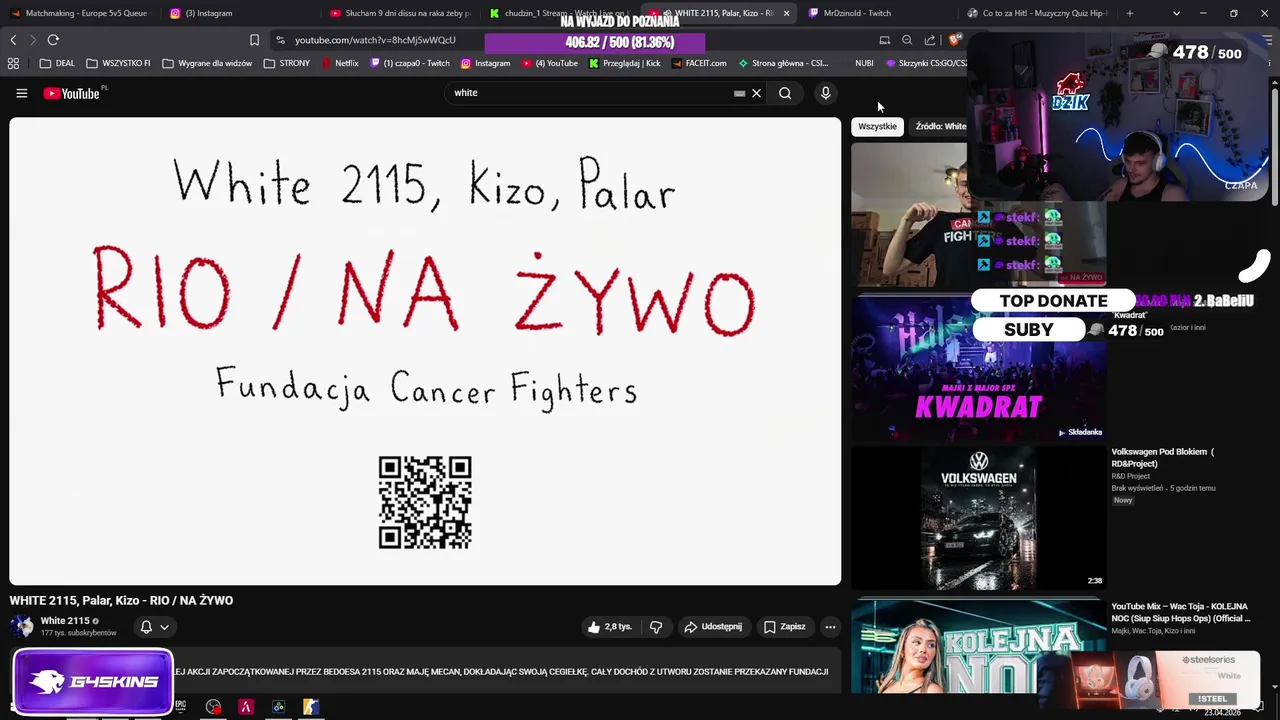This screenshot has height=720, width=1280.
Task: Open the NUBI bookmark
Action: [x=864, y=63]
